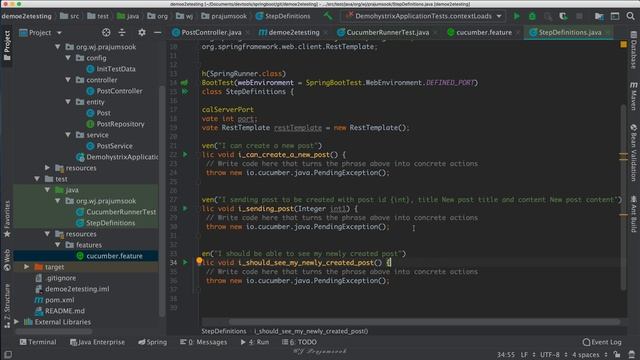Select pom.xml in project tree
This screenshot has width=640, height=360.
click(60, 300)
